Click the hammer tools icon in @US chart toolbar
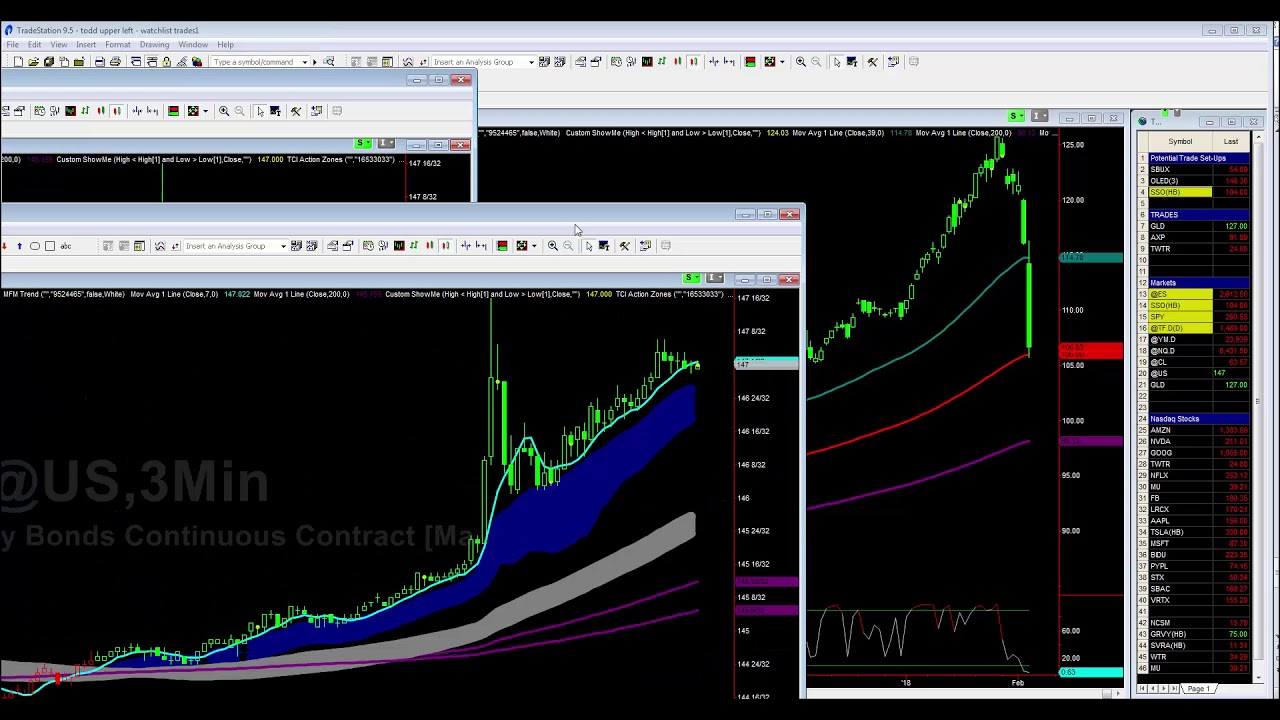 point(624,245)
